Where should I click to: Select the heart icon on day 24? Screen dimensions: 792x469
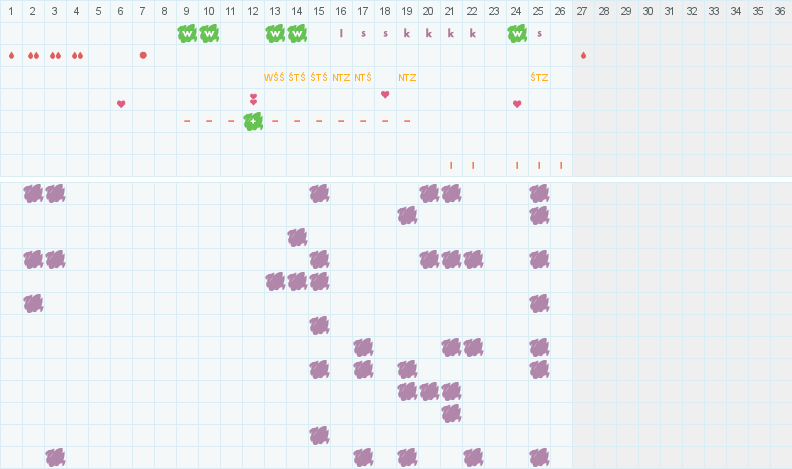point(517,103)
